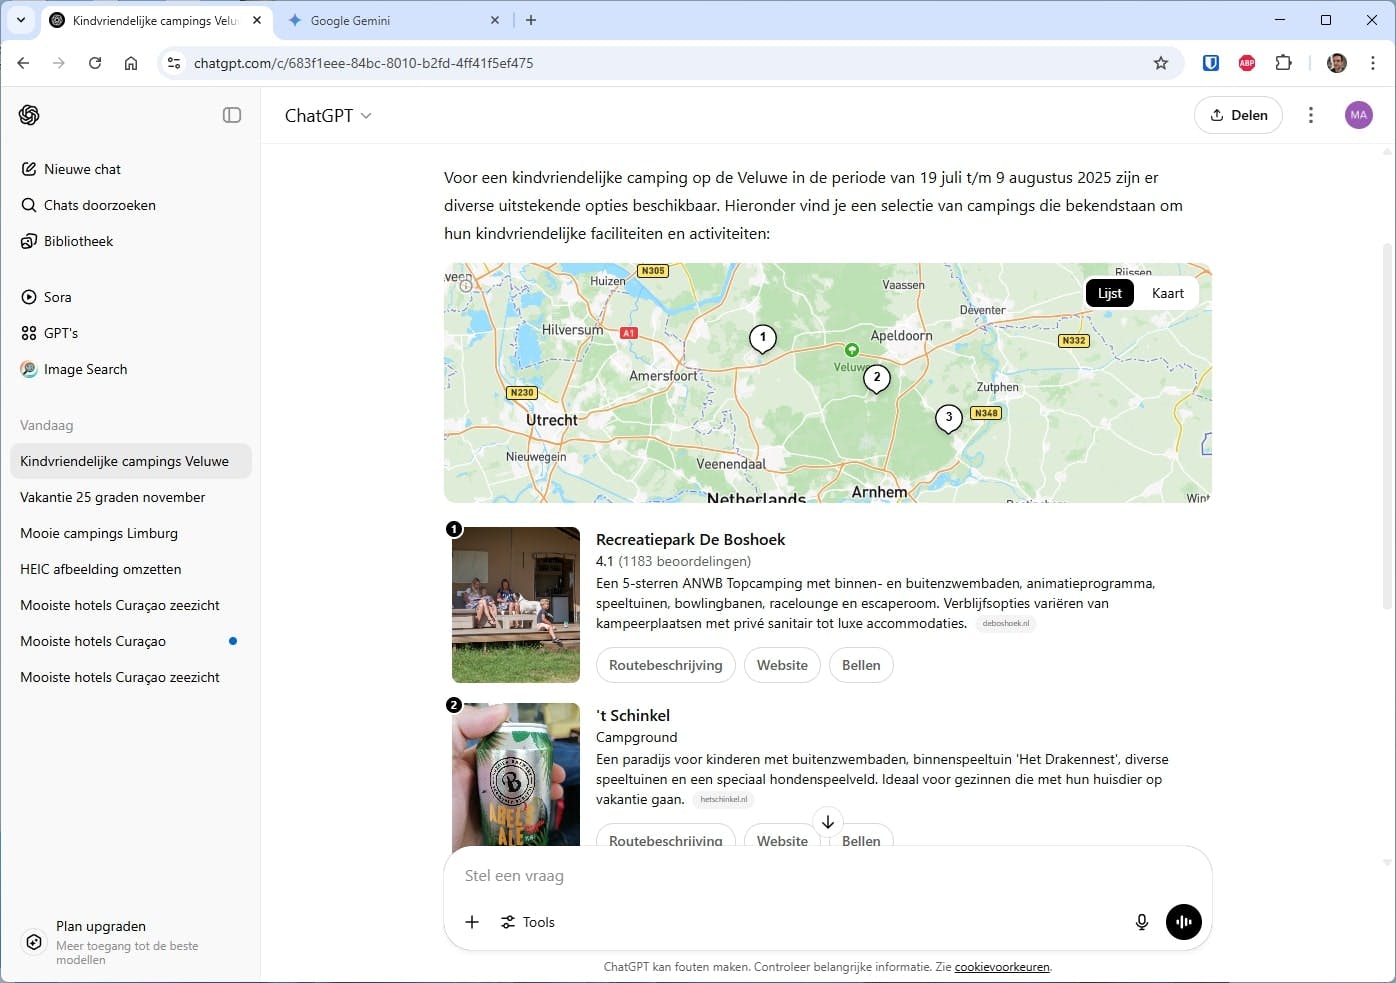Open chat Mooie campings Limburg

click(x=130, y=533)
